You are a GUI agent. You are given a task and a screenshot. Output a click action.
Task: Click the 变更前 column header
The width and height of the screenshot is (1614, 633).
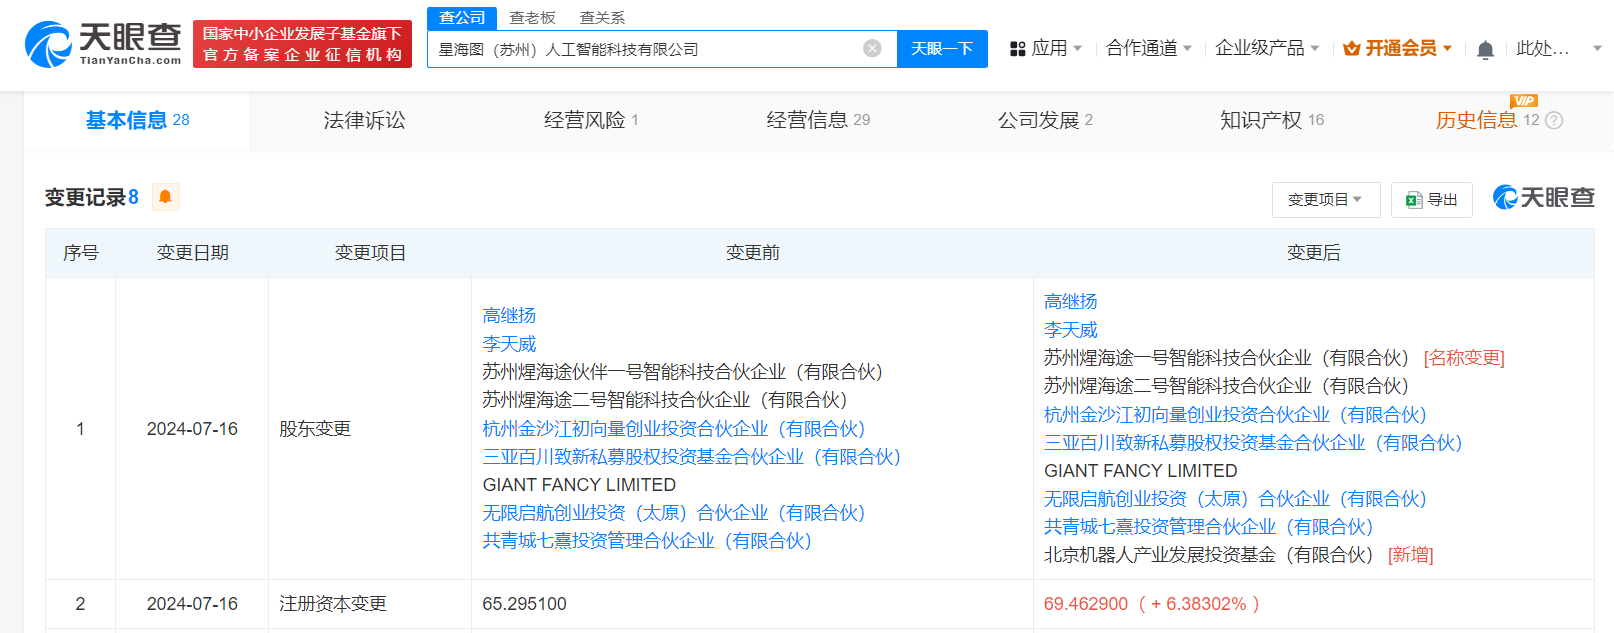point(752,253)
